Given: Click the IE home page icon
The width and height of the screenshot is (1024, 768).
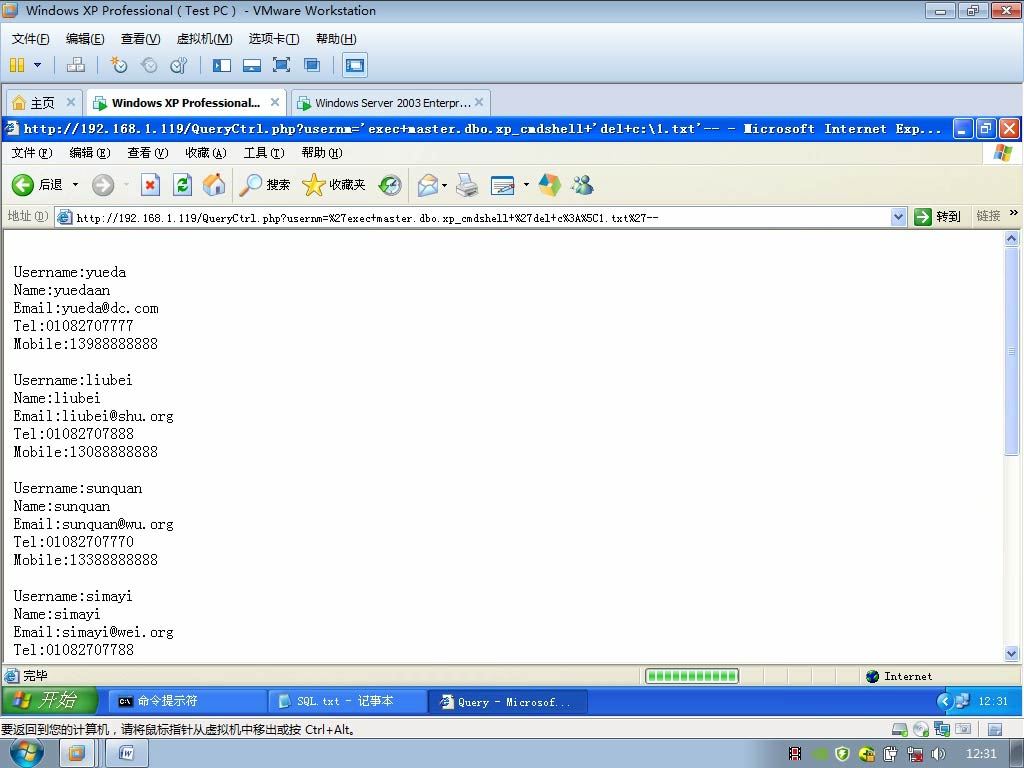Looking at the screenshot, I should (x=214, y=185).
